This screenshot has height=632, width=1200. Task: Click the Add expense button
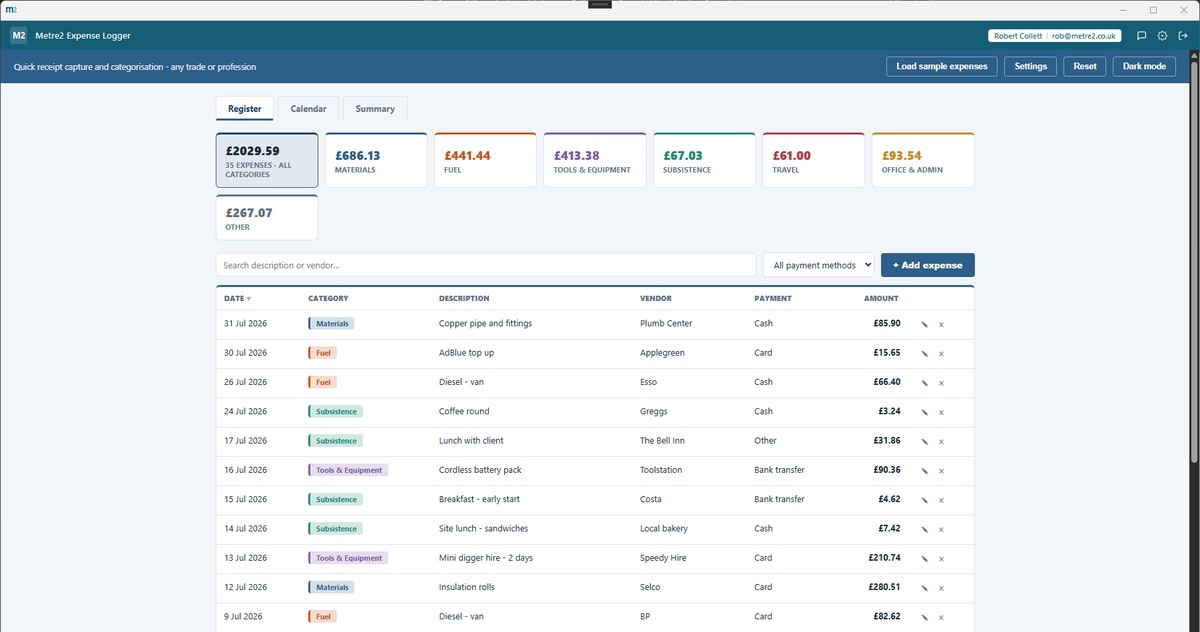tap(928, 265)
